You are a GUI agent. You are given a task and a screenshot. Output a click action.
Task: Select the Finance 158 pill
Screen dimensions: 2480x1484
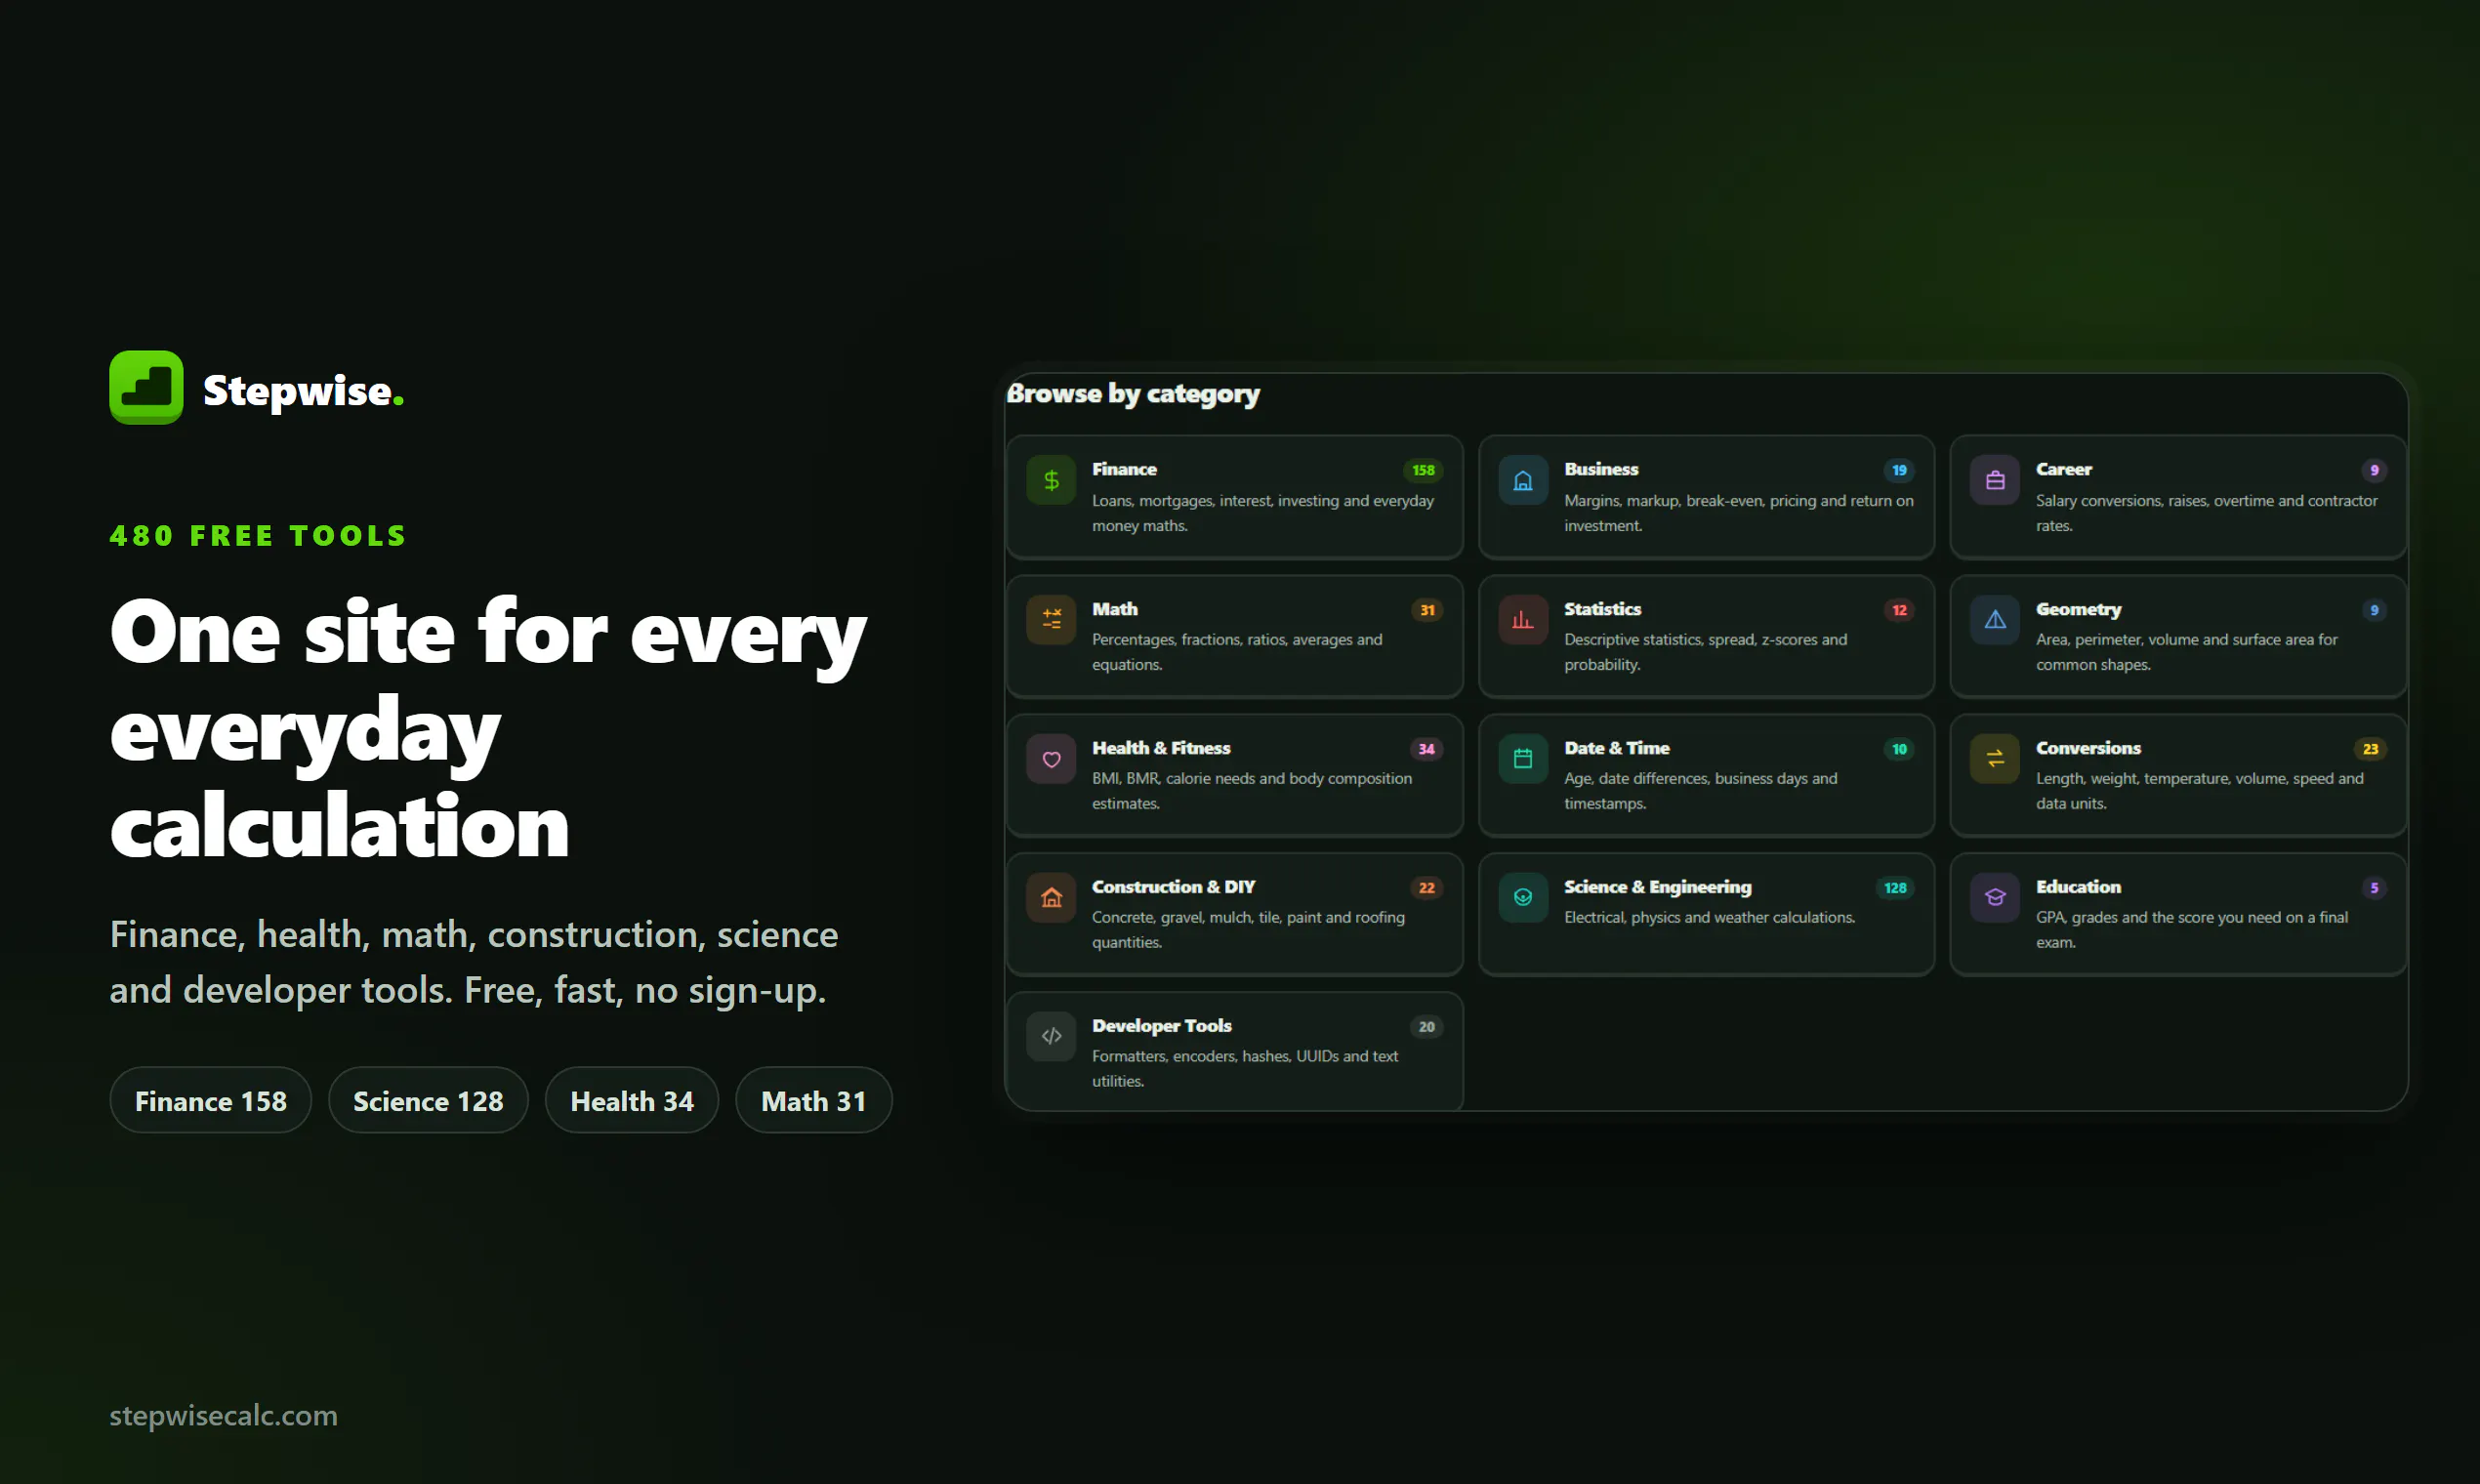coord(211,1100)
